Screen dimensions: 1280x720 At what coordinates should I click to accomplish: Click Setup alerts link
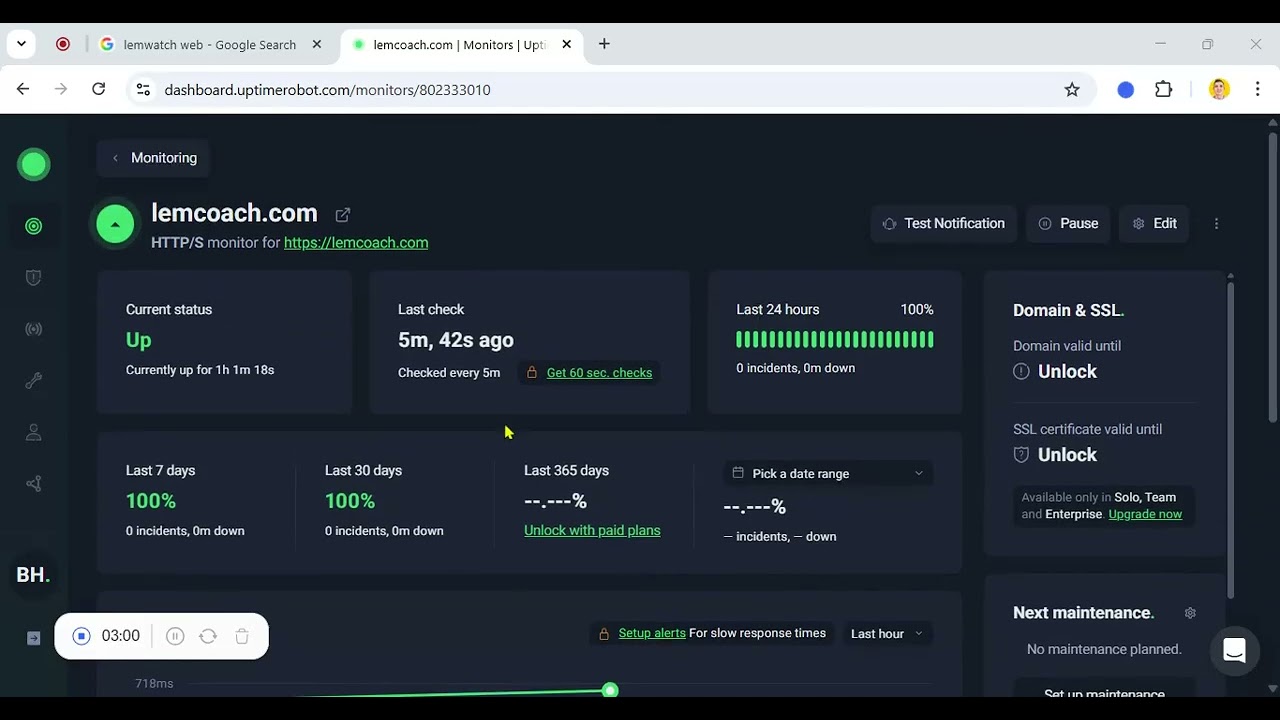click(x=652, y=633)
